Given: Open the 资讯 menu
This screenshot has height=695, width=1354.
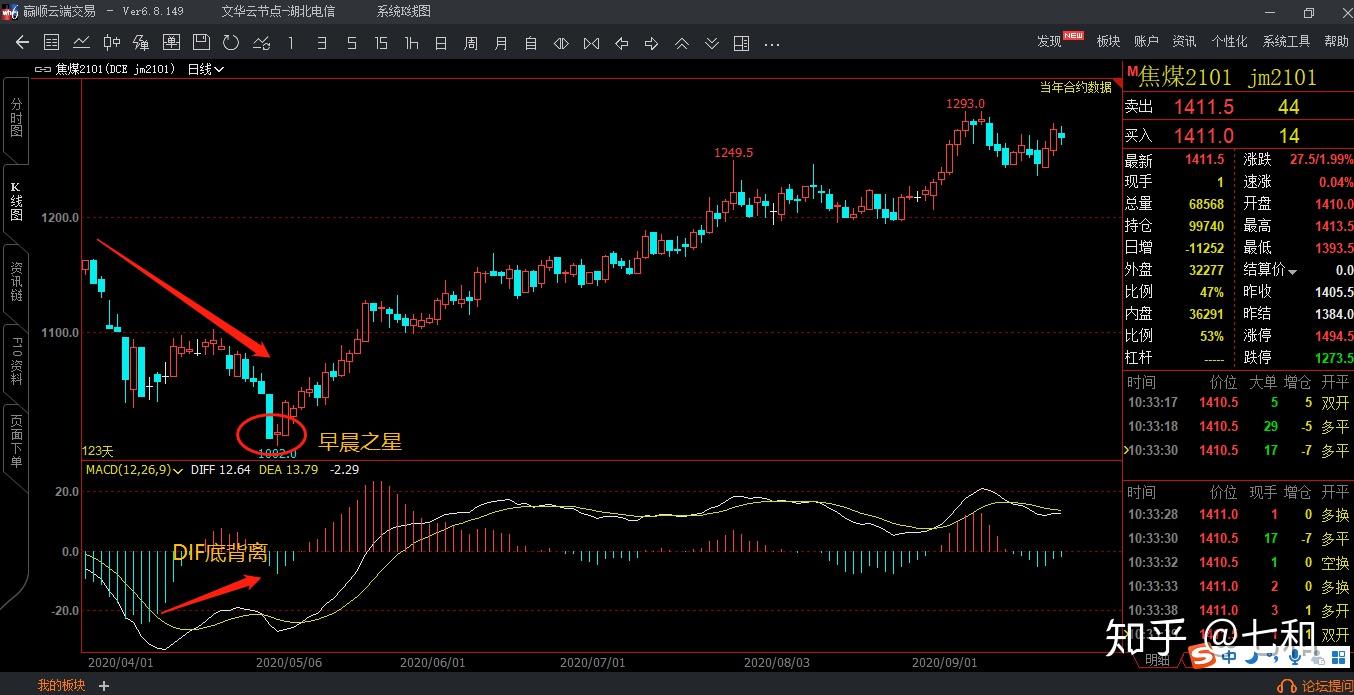Looking at the screenshot, I should pyautogui.click(x=1184, y=41).
